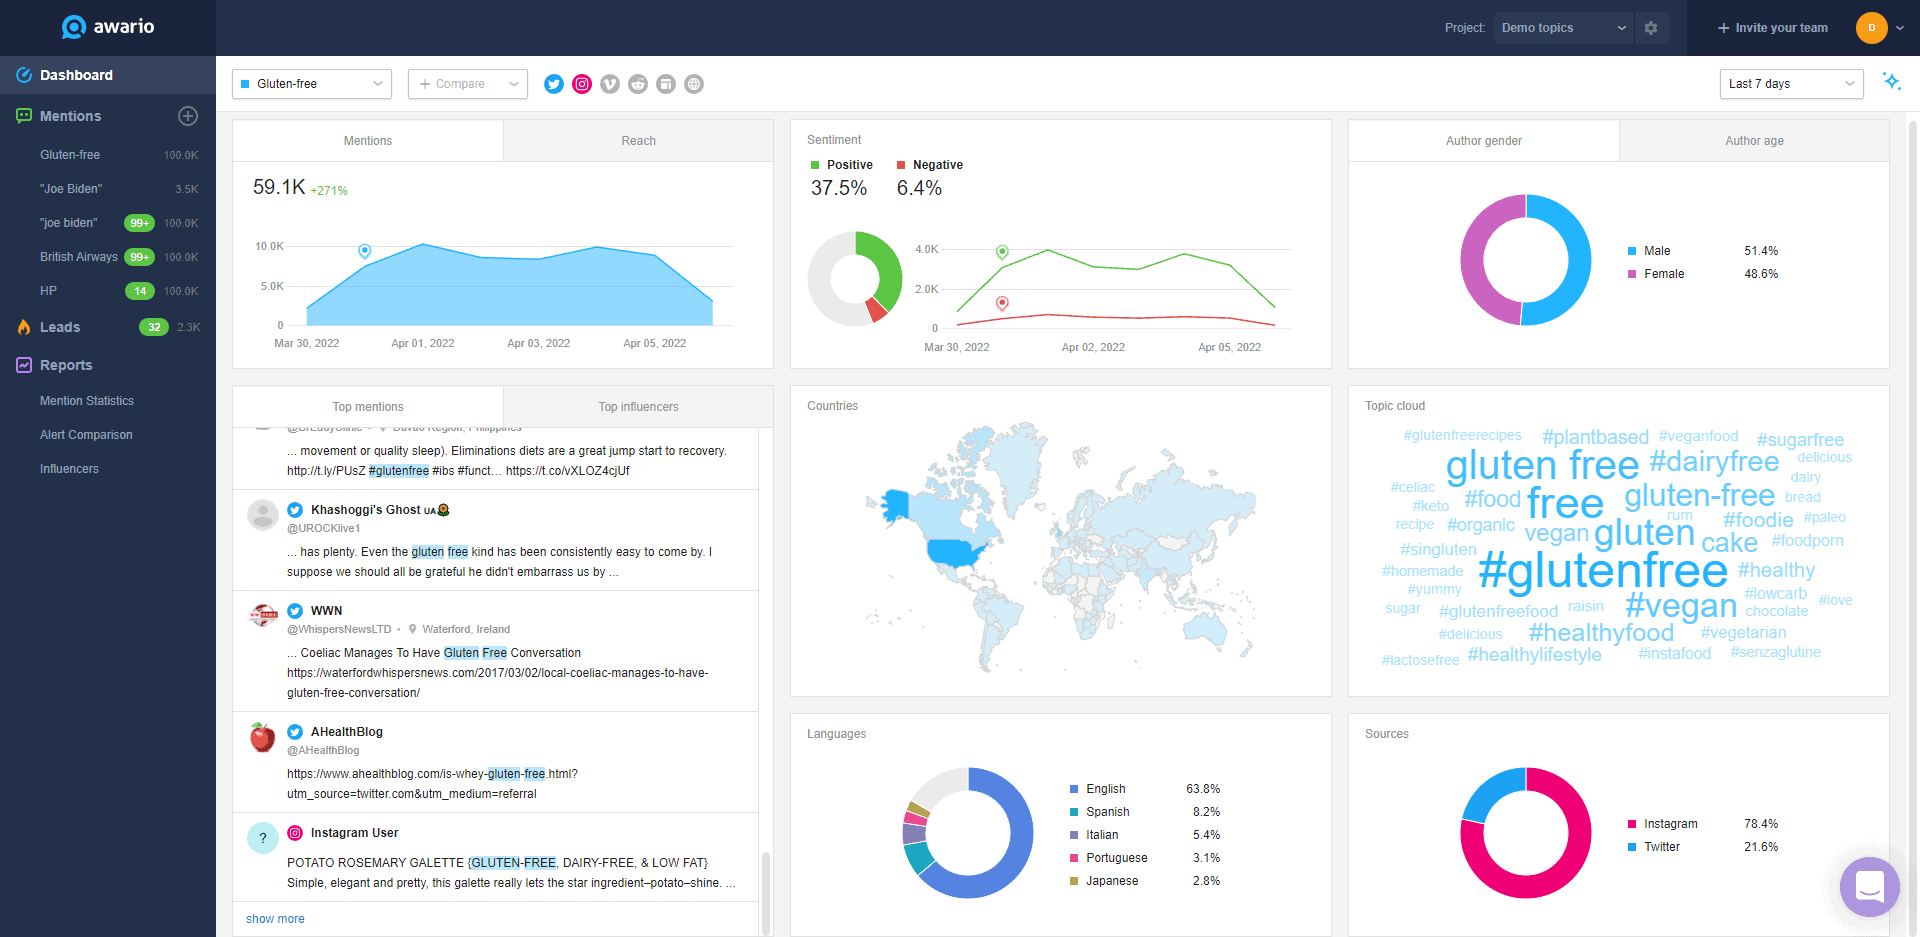The width and height of the screenshot is (1920, 937).
Task: Click the Web globe source icon
Action: (694, 84)
